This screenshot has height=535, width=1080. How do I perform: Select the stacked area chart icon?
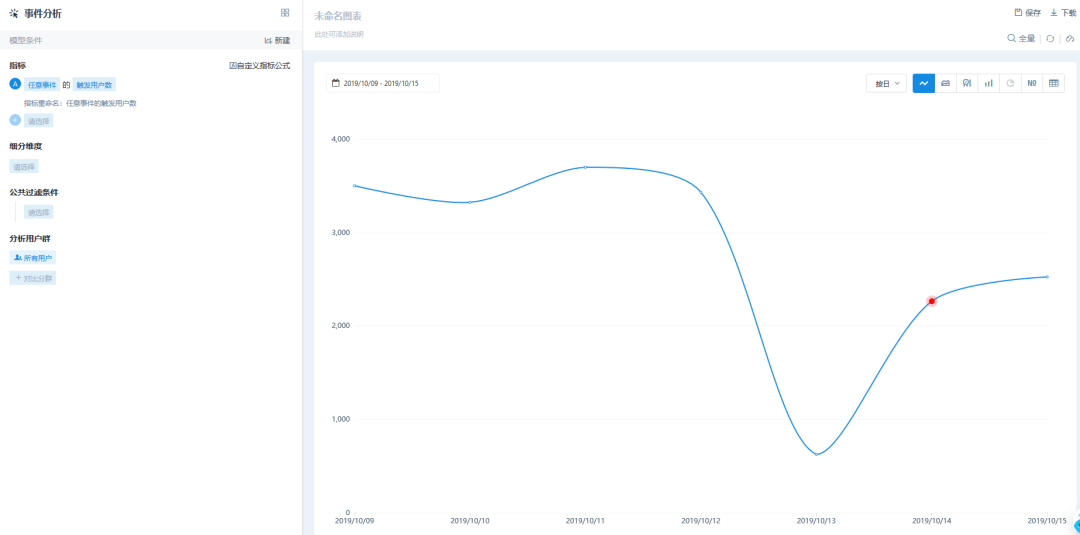pos(946,83)
